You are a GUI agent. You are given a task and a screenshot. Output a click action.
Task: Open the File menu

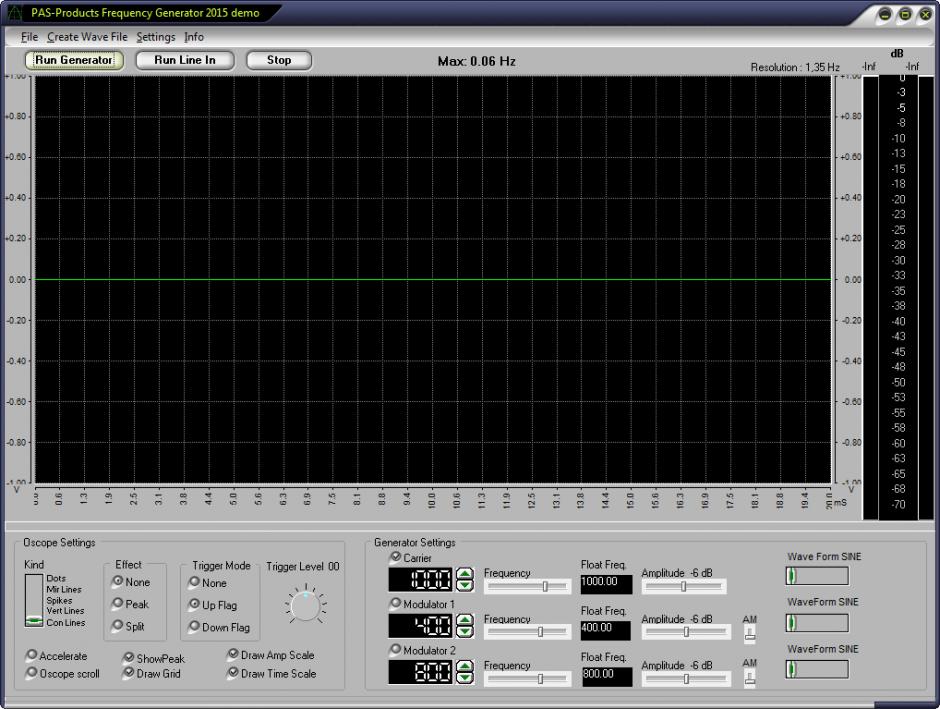coord(29,37)
